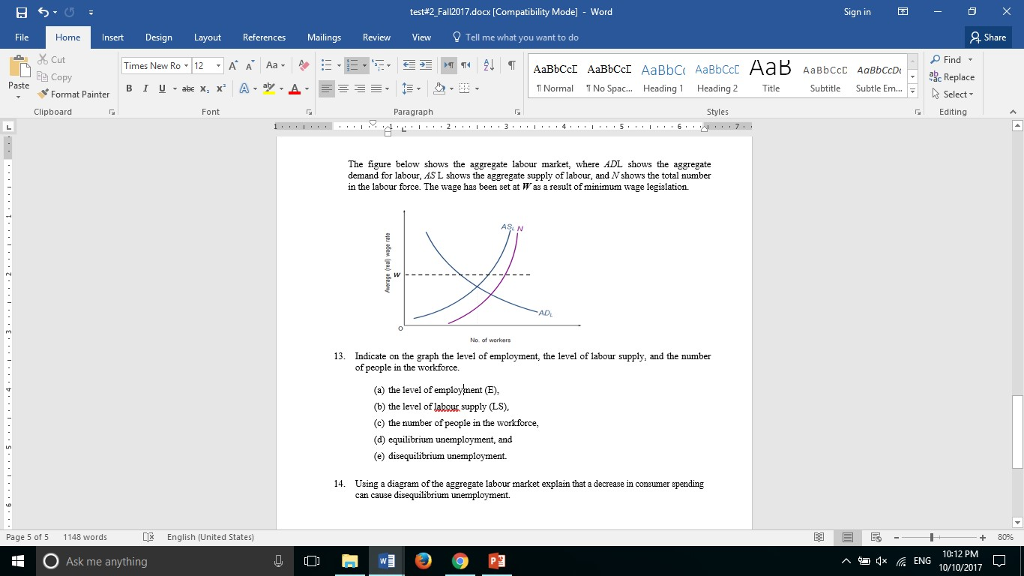Click the zoom slider in status bar
The width and height of the screenshot is (1024, 576).
[x=932, y=537]
